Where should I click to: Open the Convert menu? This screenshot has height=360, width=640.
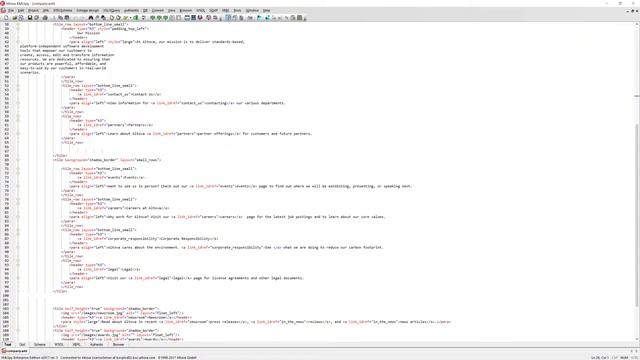click(158, 10)
